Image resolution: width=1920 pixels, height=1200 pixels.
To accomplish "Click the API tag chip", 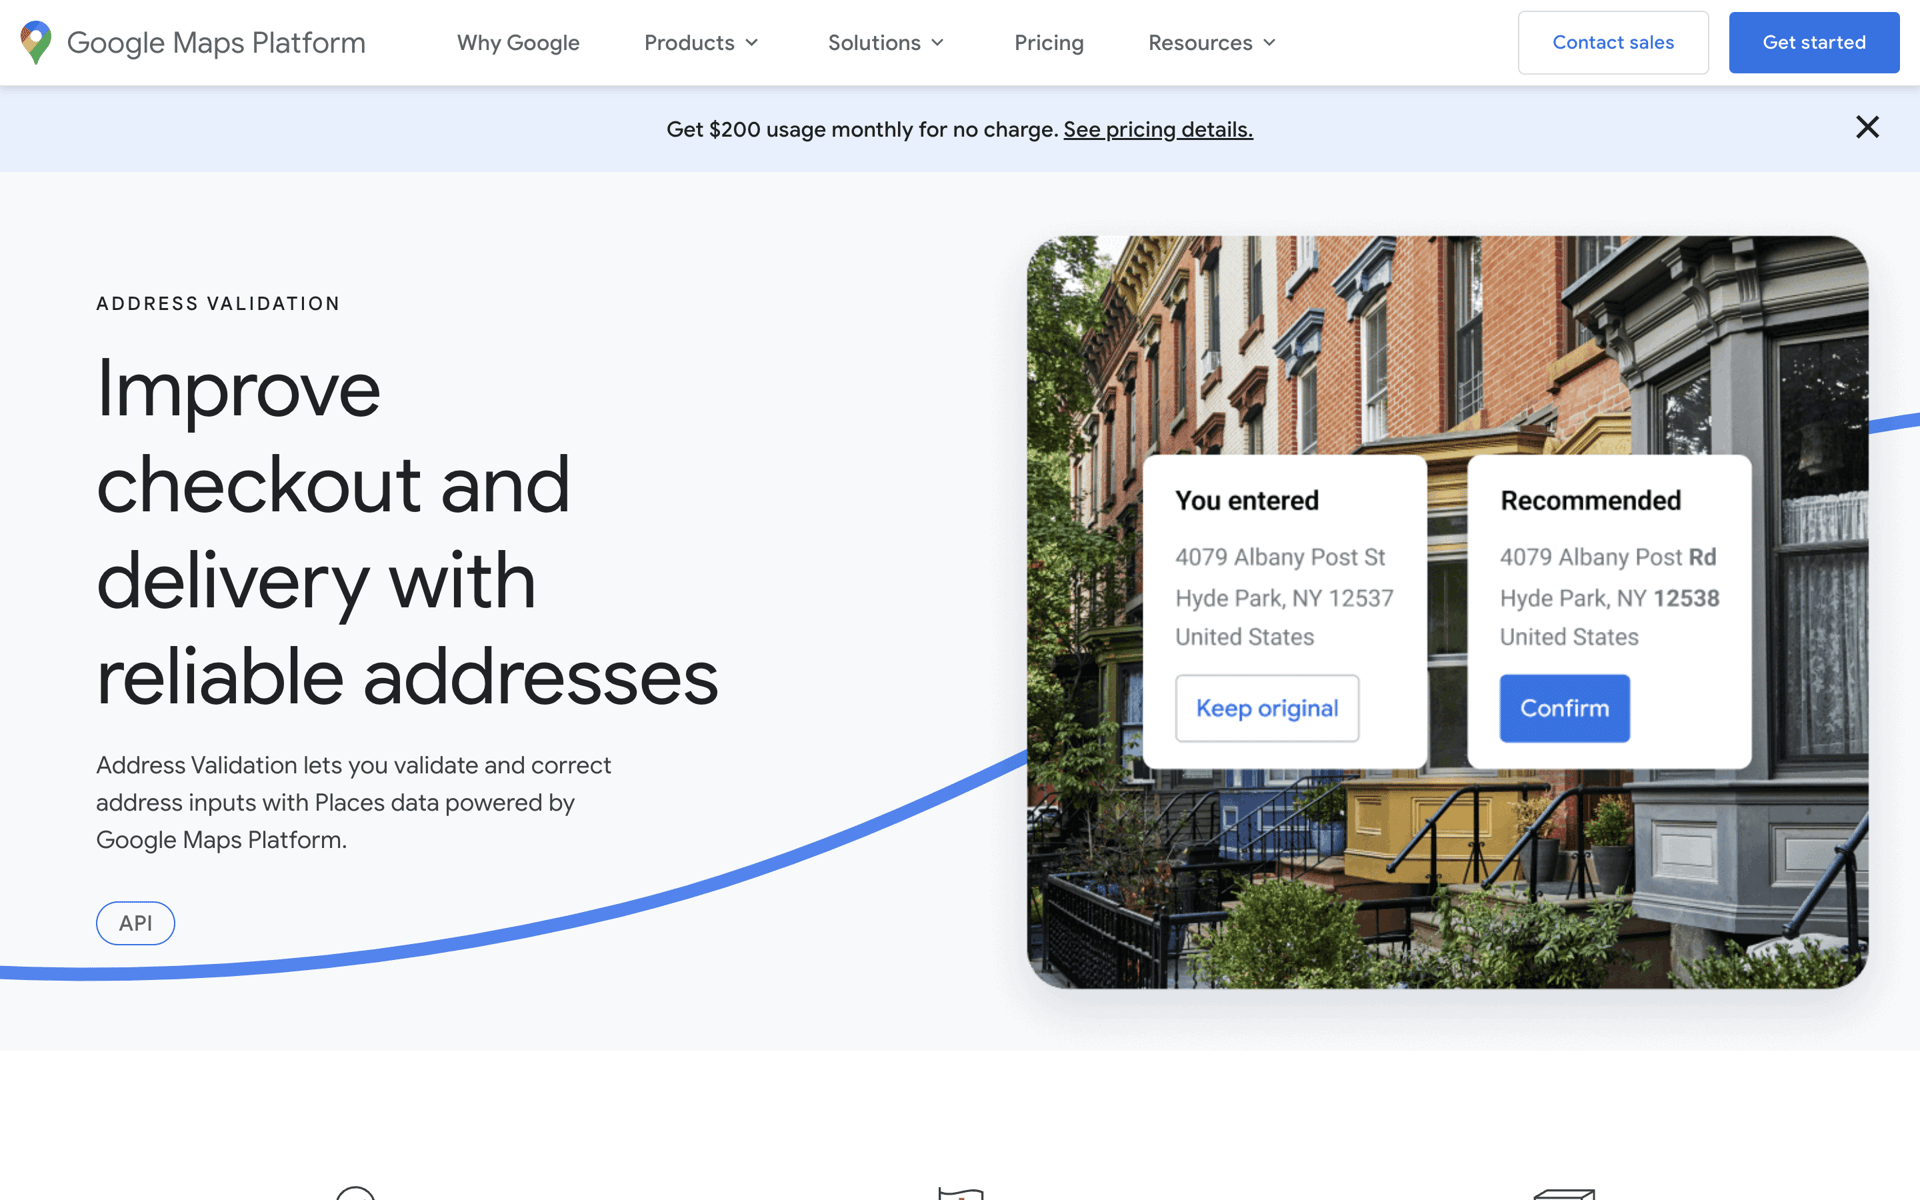I will tap(135, 923).
